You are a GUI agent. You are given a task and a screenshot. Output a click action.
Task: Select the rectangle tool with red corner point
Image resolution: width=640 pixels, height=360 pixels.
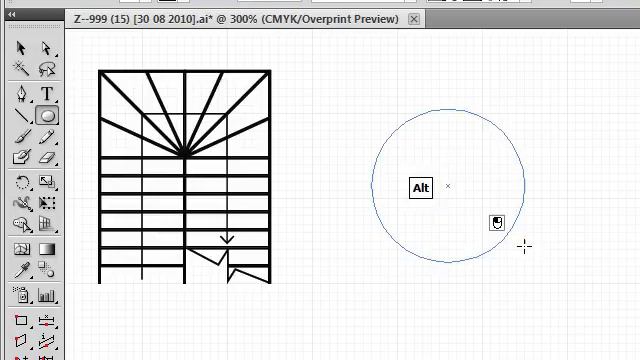pyautogui.click(x=21, y=320)
